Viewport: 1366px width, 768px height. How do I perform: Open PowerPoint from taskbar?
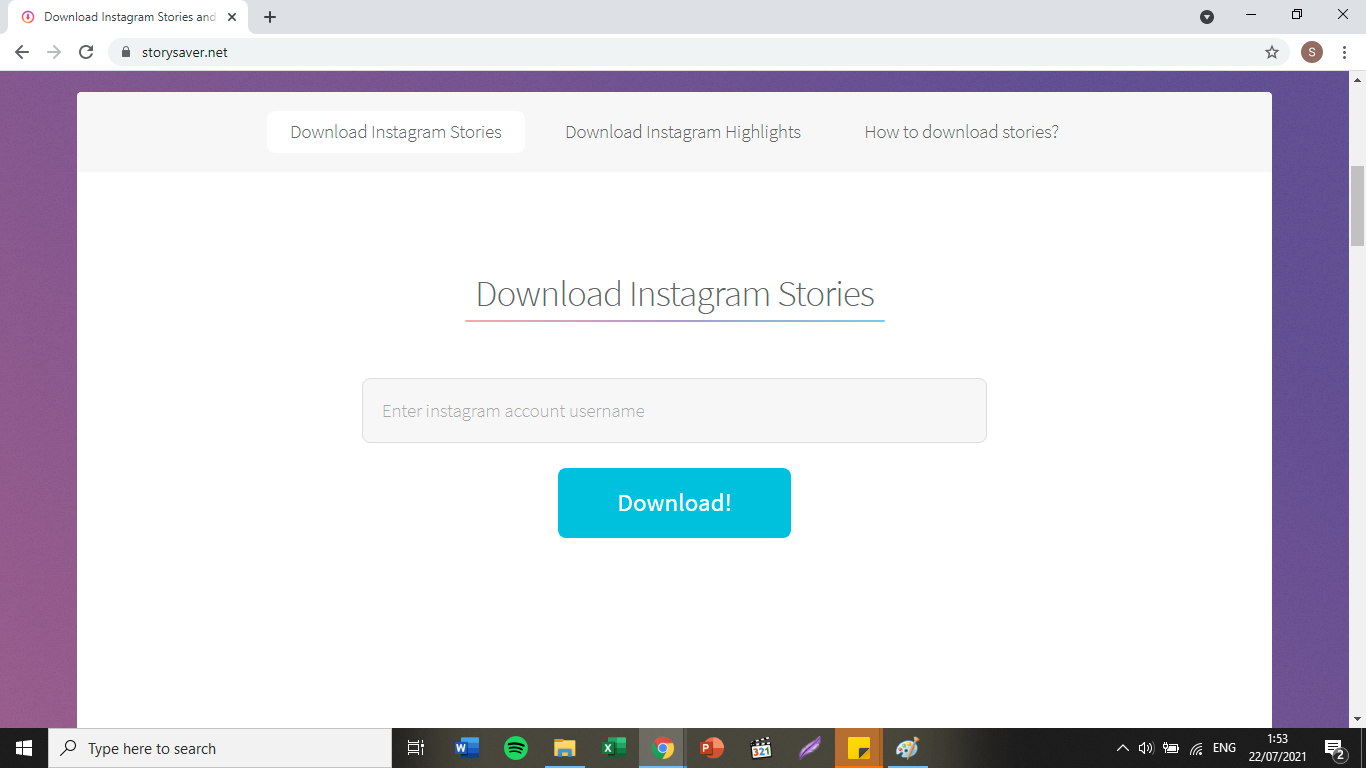[x=712, y=748]
